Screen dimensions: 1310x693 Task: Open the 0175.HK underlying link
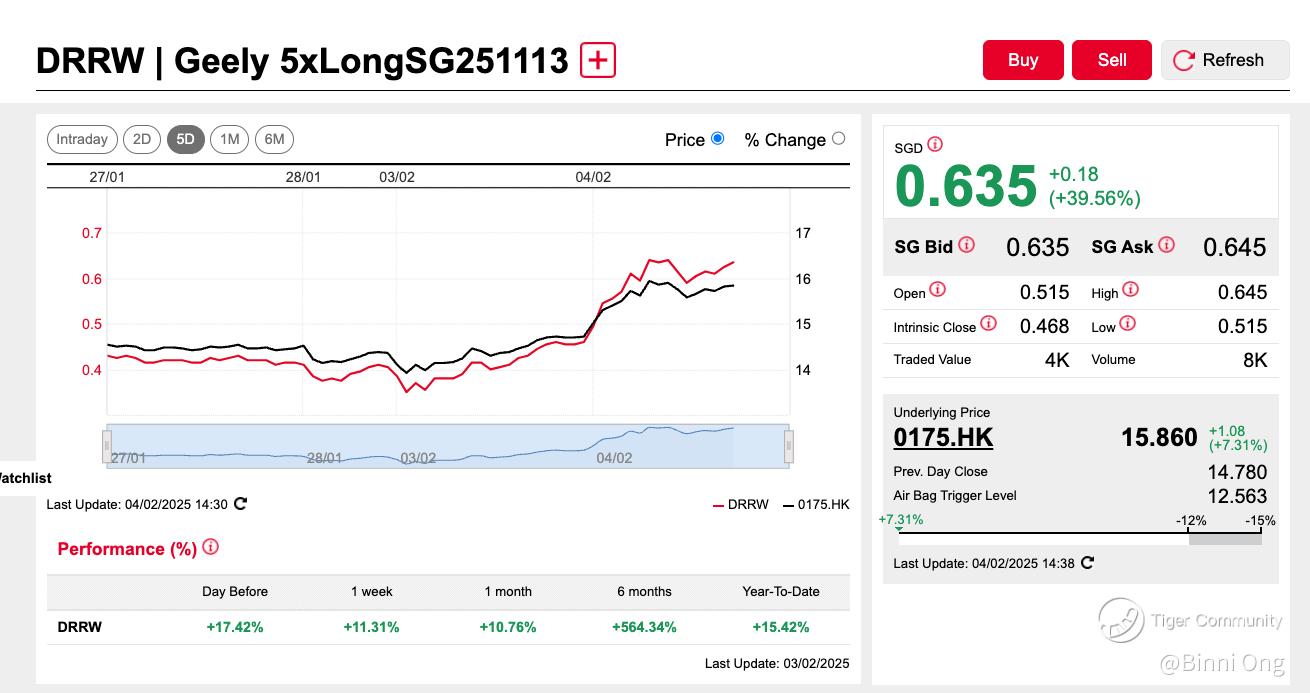click(943, 437)
